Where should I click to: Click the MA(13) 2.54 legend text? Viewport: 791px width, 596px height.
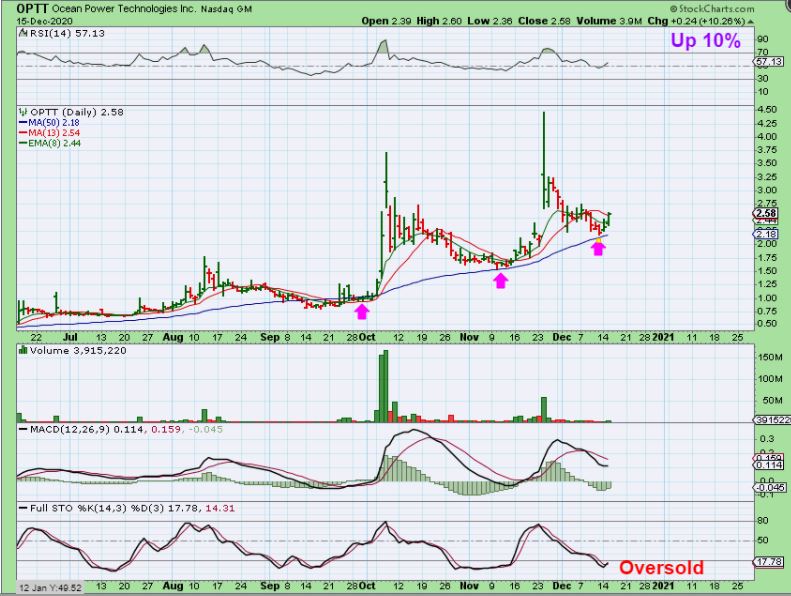tap(54, 133)
